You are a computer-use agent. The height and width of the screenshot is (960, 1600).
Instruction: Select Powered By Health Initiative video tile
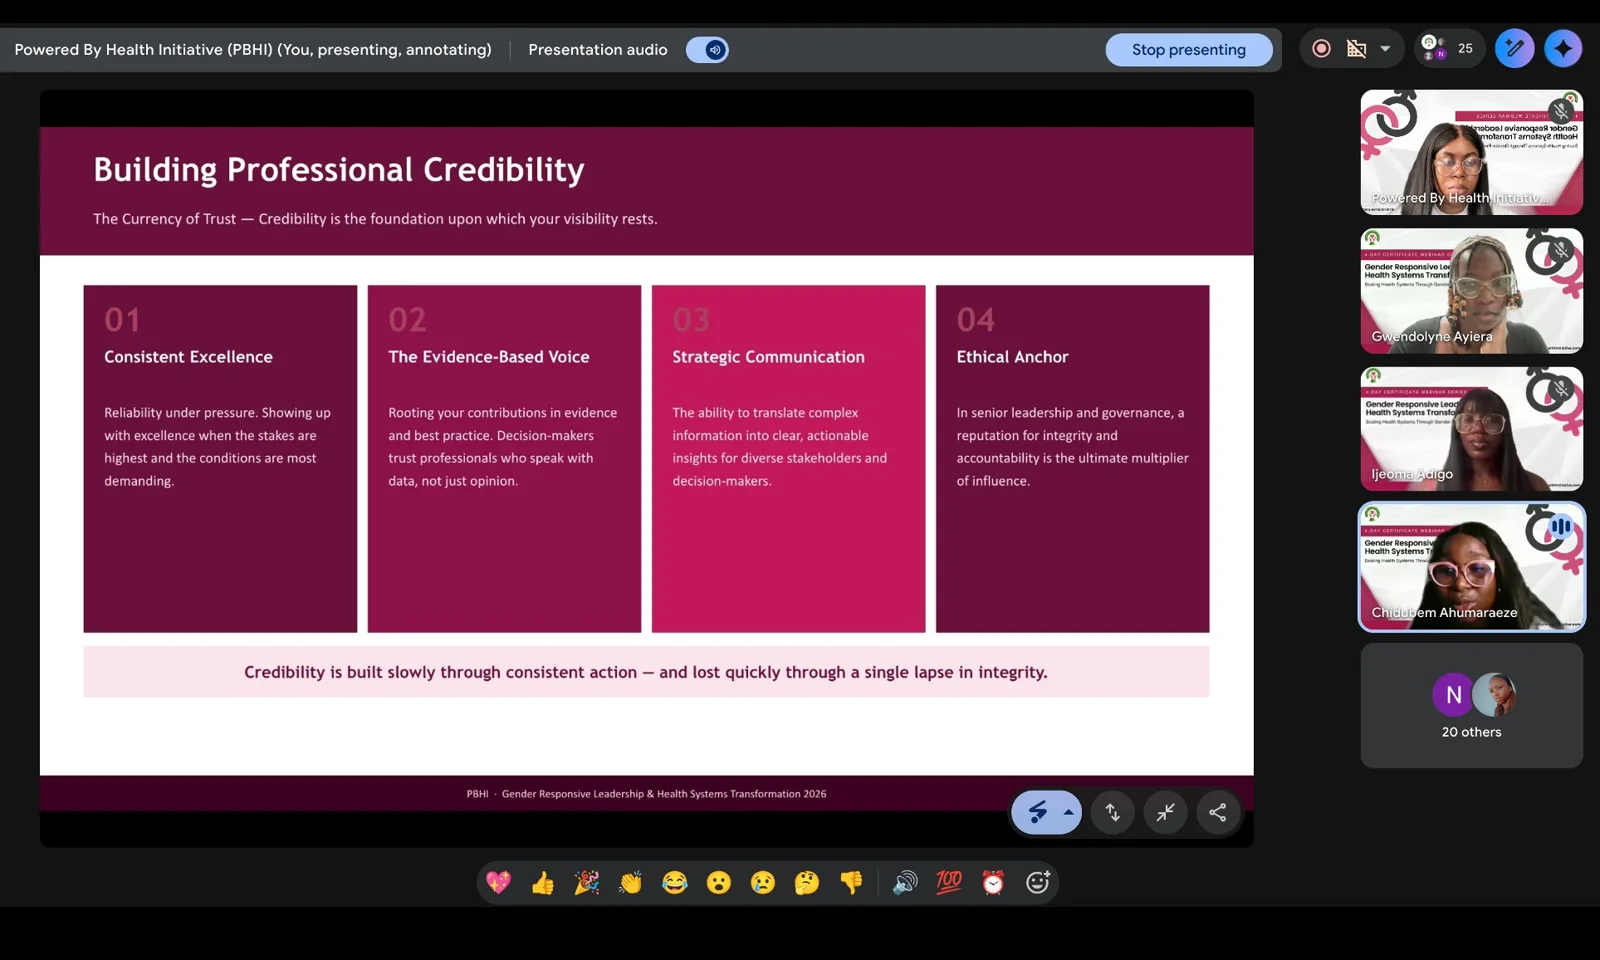coord(1471,152)
